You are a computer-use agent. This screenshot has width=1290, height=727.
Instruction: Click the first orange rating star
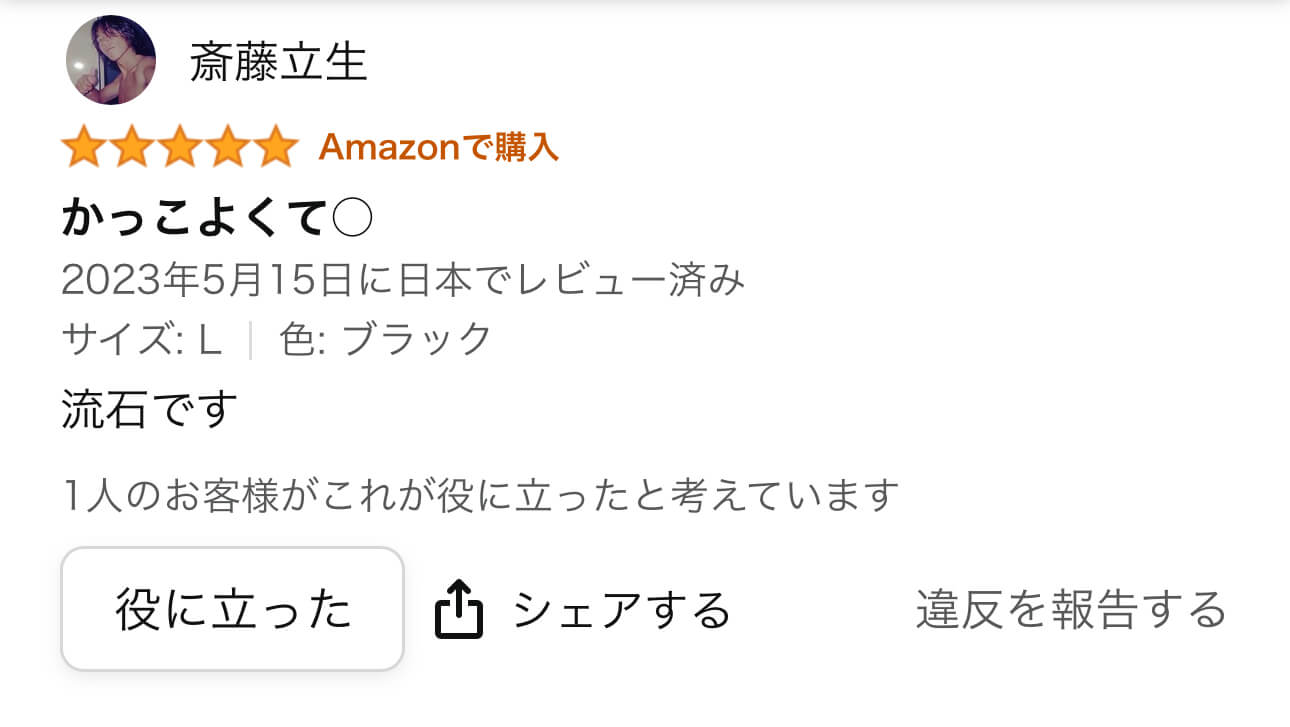click(x=84, y=148)
